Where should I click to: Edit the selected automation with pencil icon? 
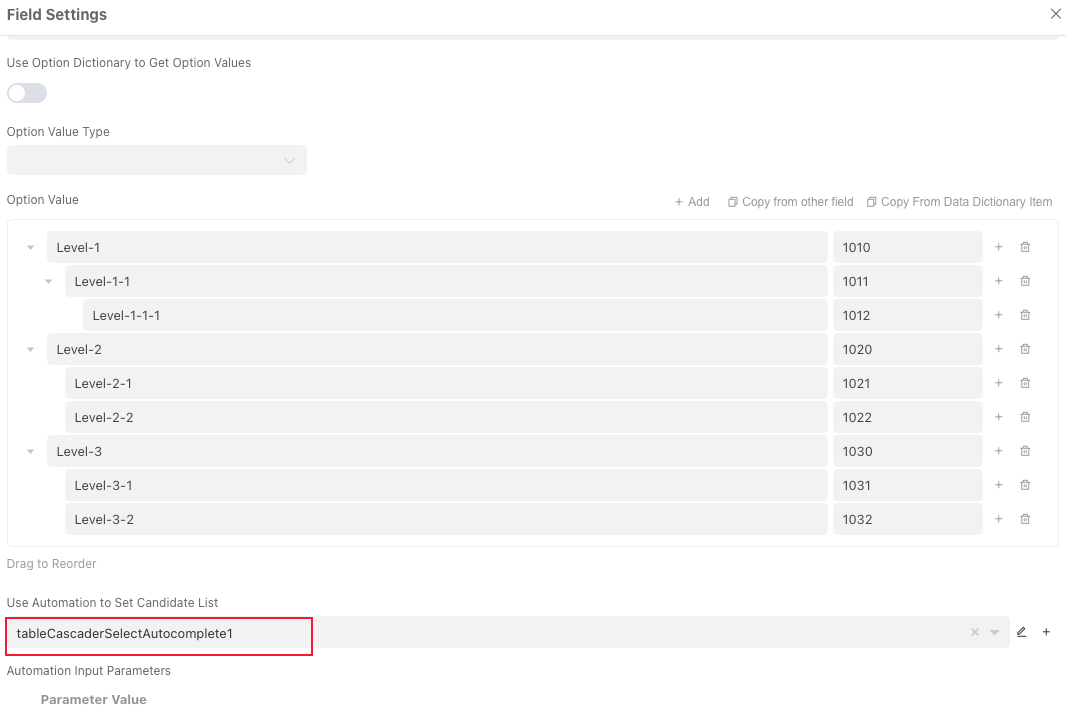[x=1021, y=632]
